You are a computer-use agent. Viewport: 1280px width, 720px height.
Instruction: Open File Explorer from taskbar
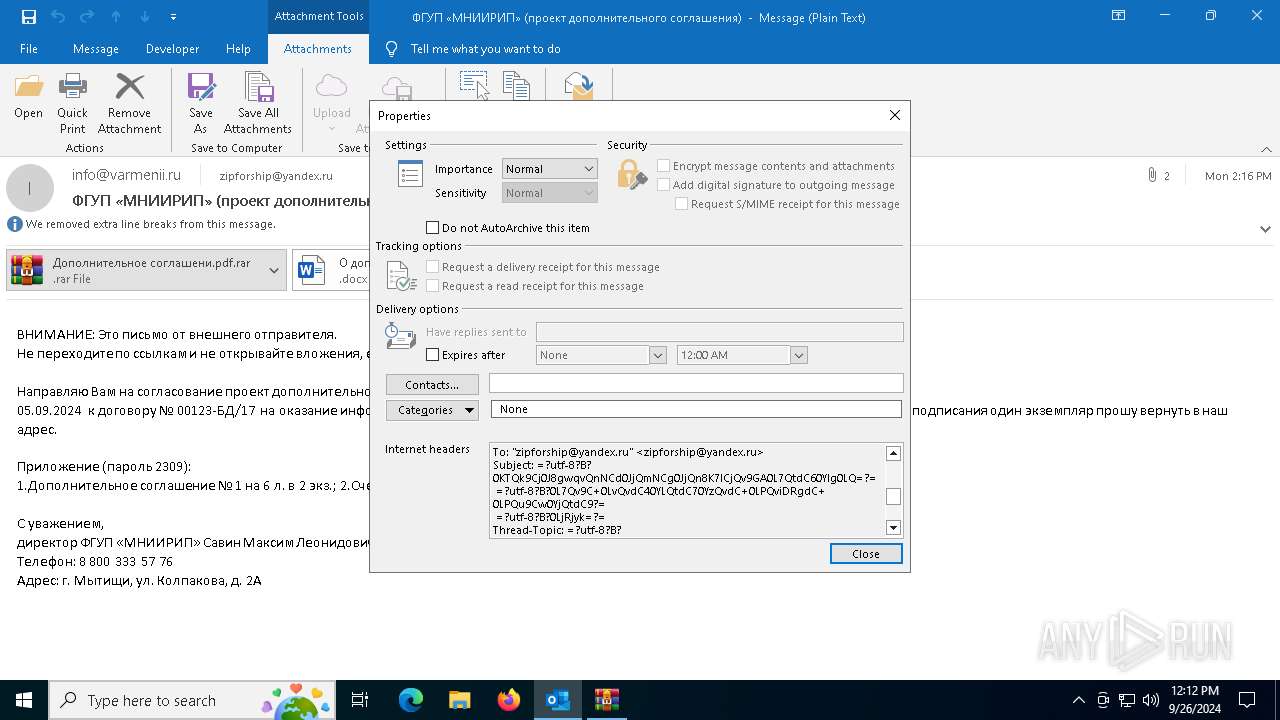coord(460,700)
